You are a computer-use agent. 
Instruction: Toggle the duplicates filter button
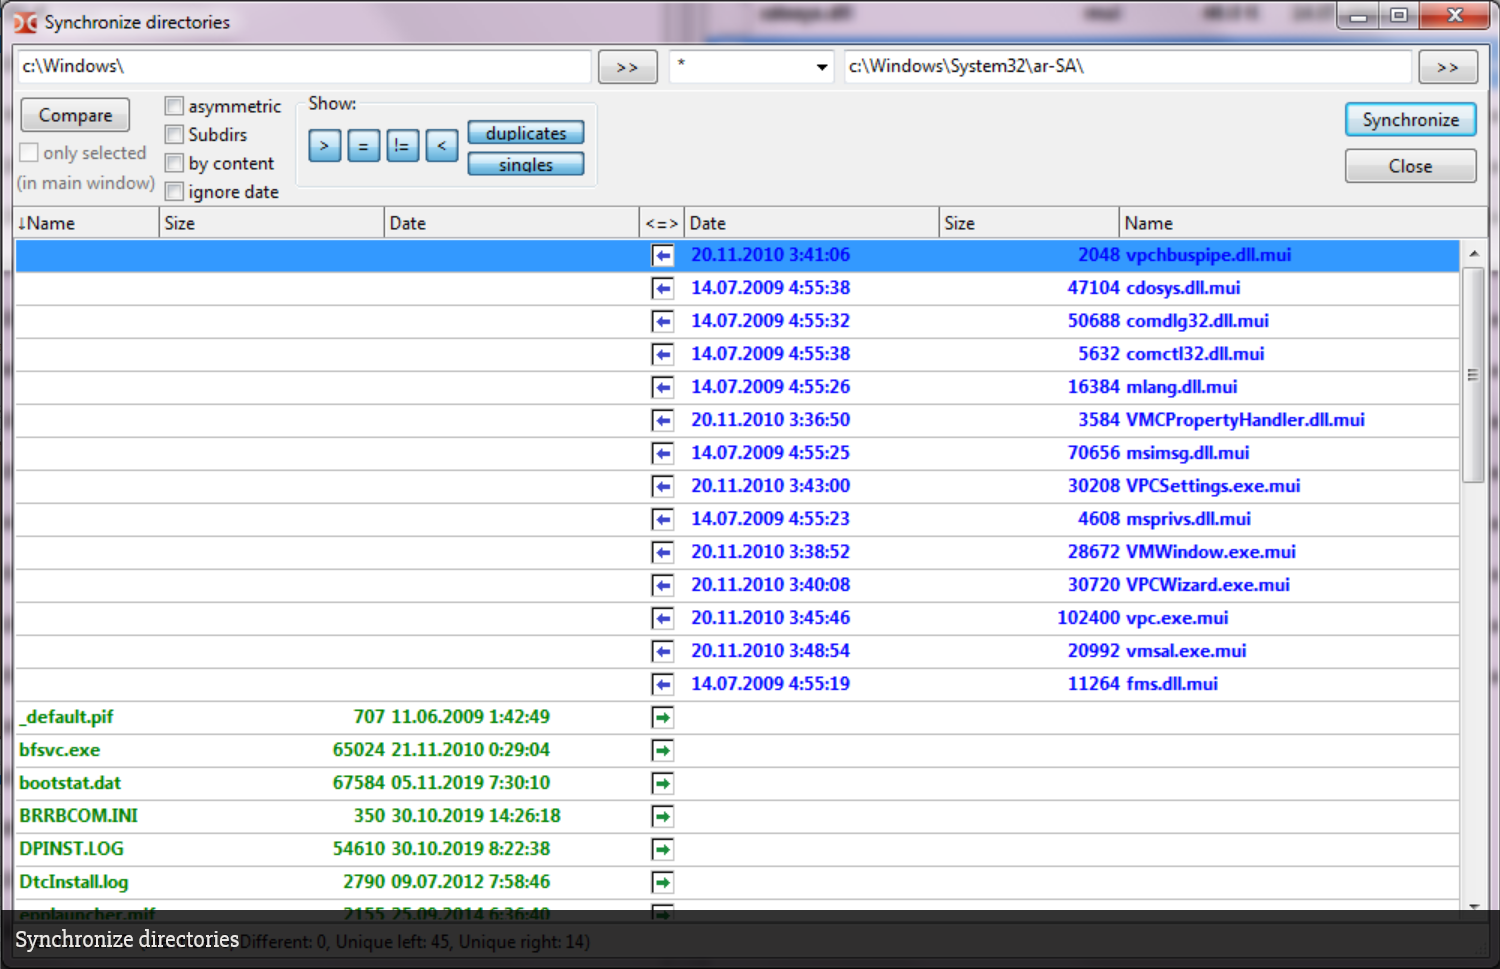click(526, 133)
